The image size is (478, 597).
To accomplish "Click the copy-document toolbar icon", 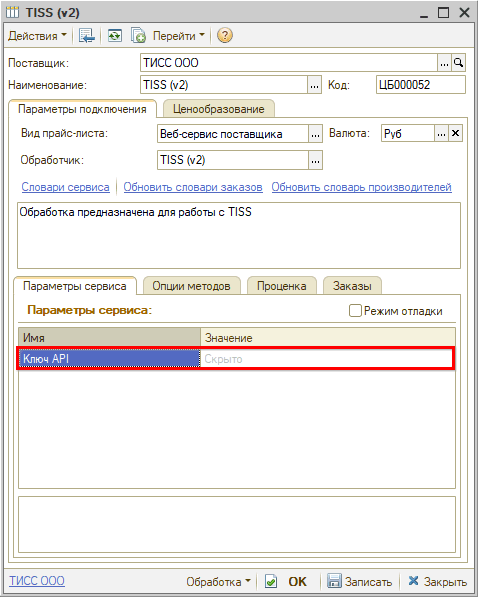I will pyautogui.click(x=138, y=36).
